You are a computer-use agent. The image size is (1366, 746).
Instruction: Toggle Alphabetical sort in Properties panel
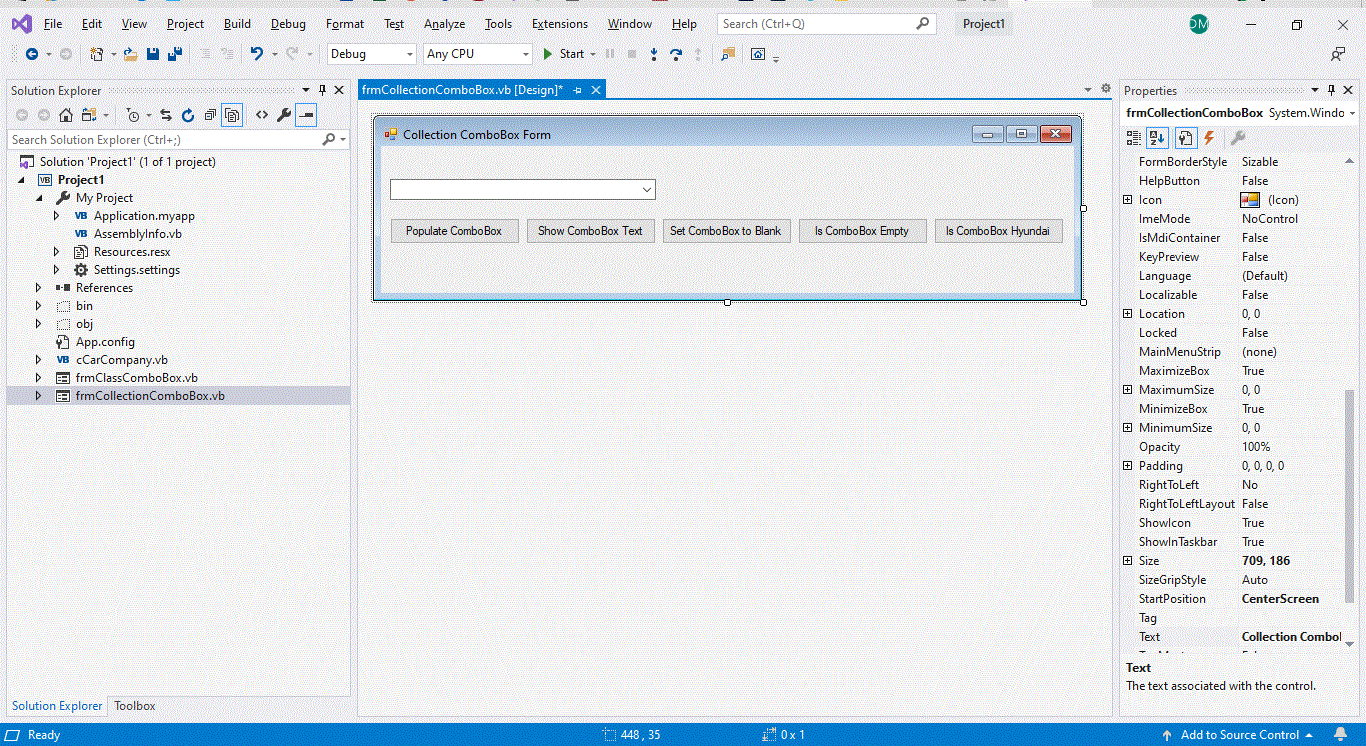(1157, 138)
